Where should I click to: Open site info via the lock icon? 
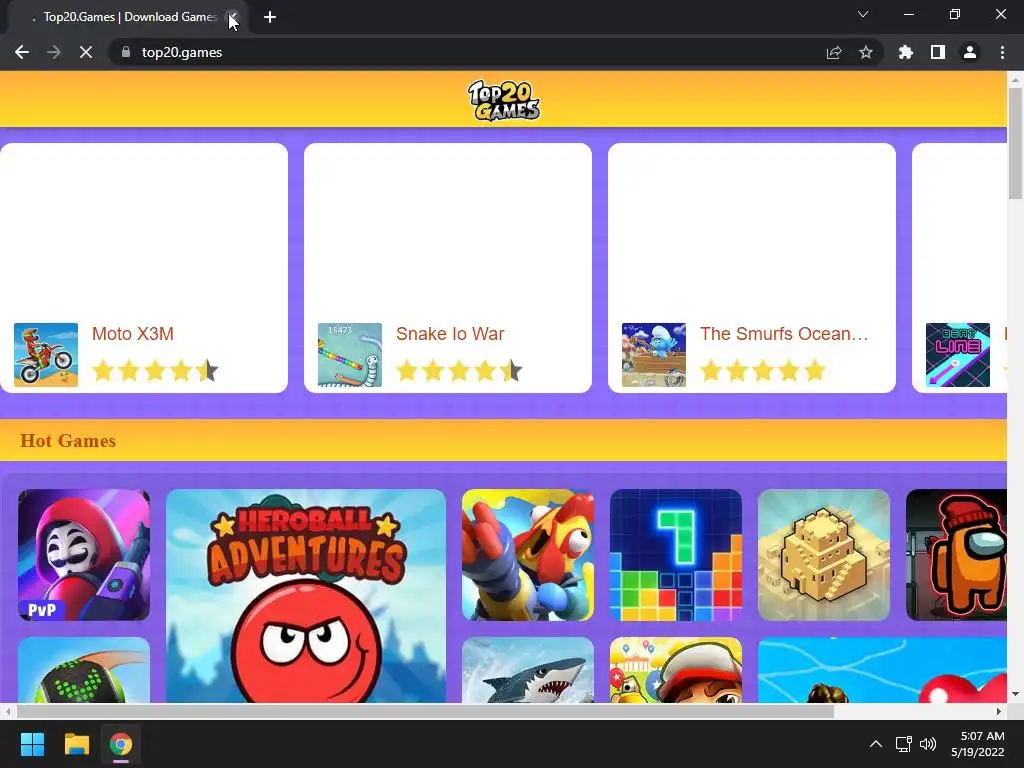point(126,52)
